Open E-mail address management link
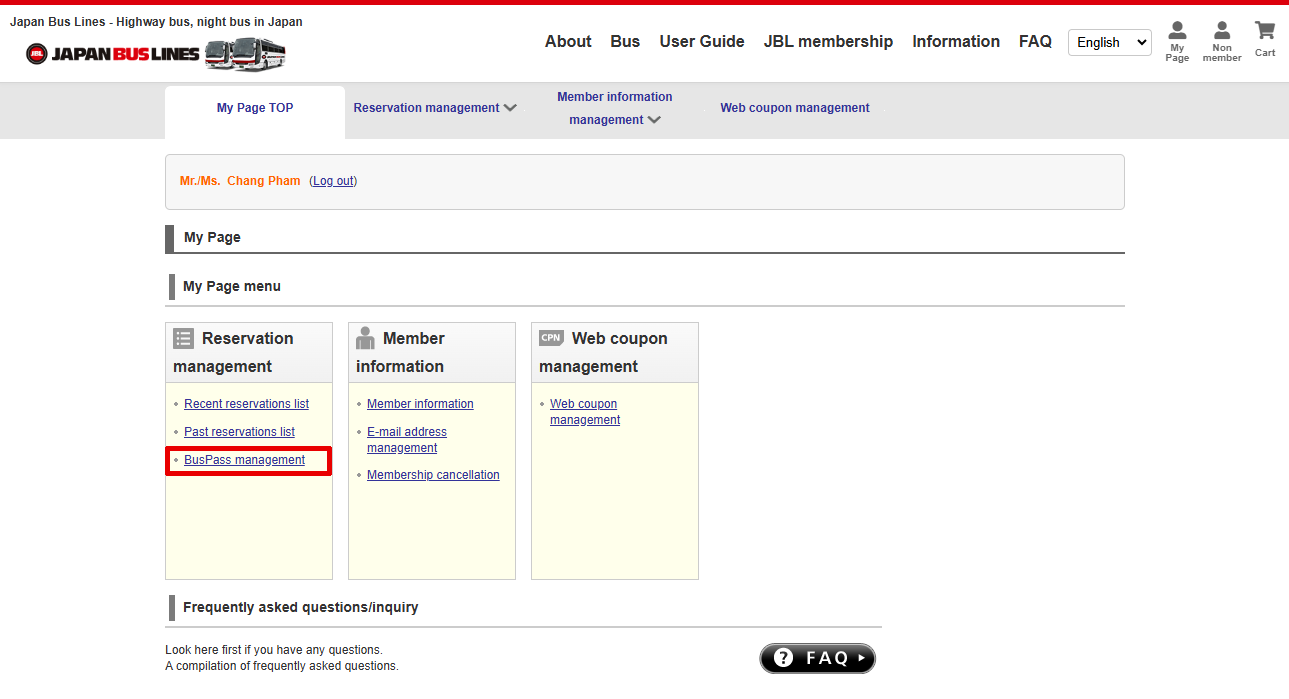This screenshot has height=699, width=1289. pos(406,440)
